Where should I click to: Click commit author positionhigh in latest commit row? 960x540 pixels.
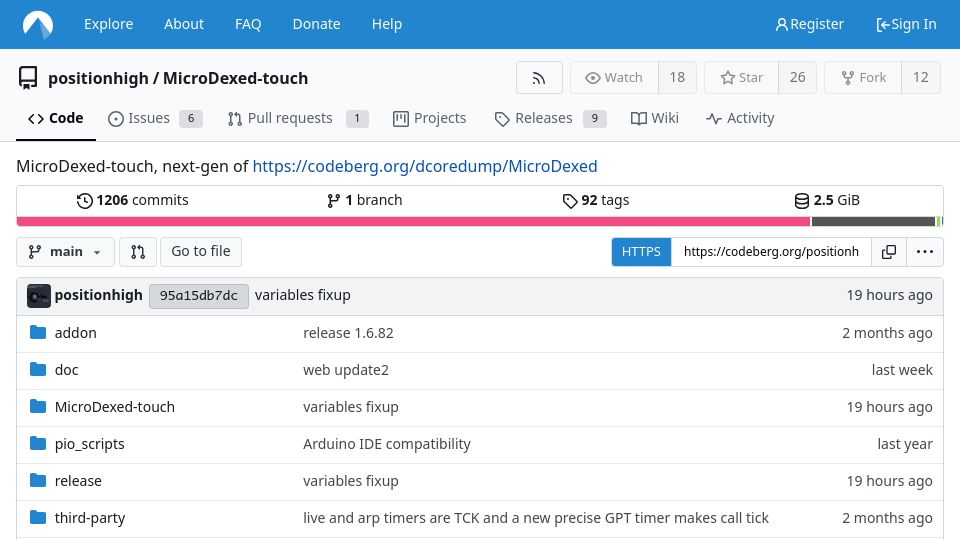coord(99,295)
